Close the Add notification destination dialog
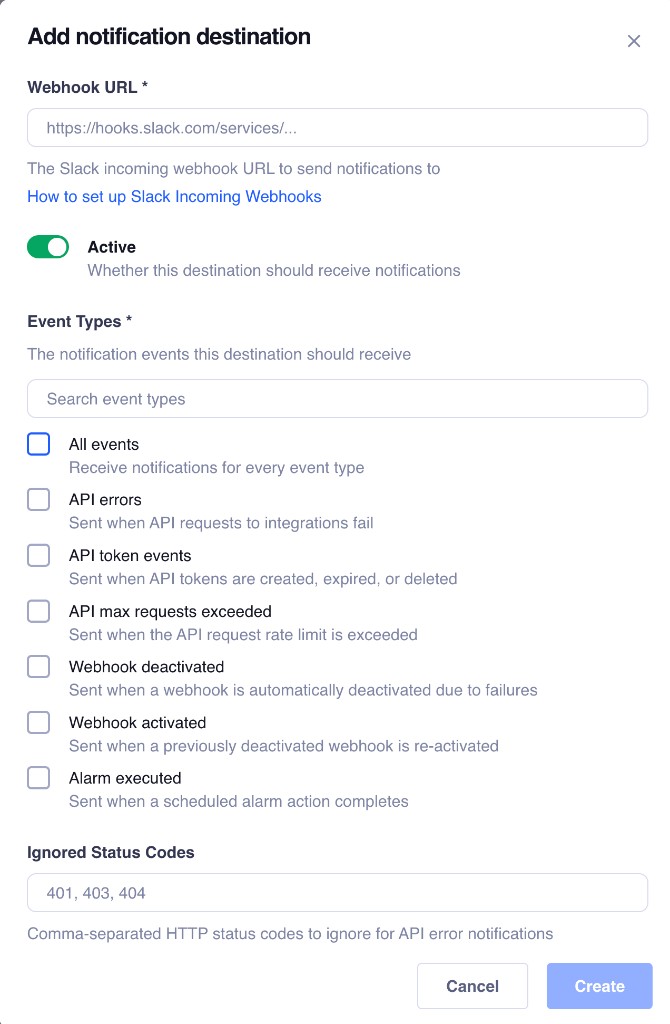This screenshot has width=670, height=1024. pyautogui.click(x=634, y=41)
